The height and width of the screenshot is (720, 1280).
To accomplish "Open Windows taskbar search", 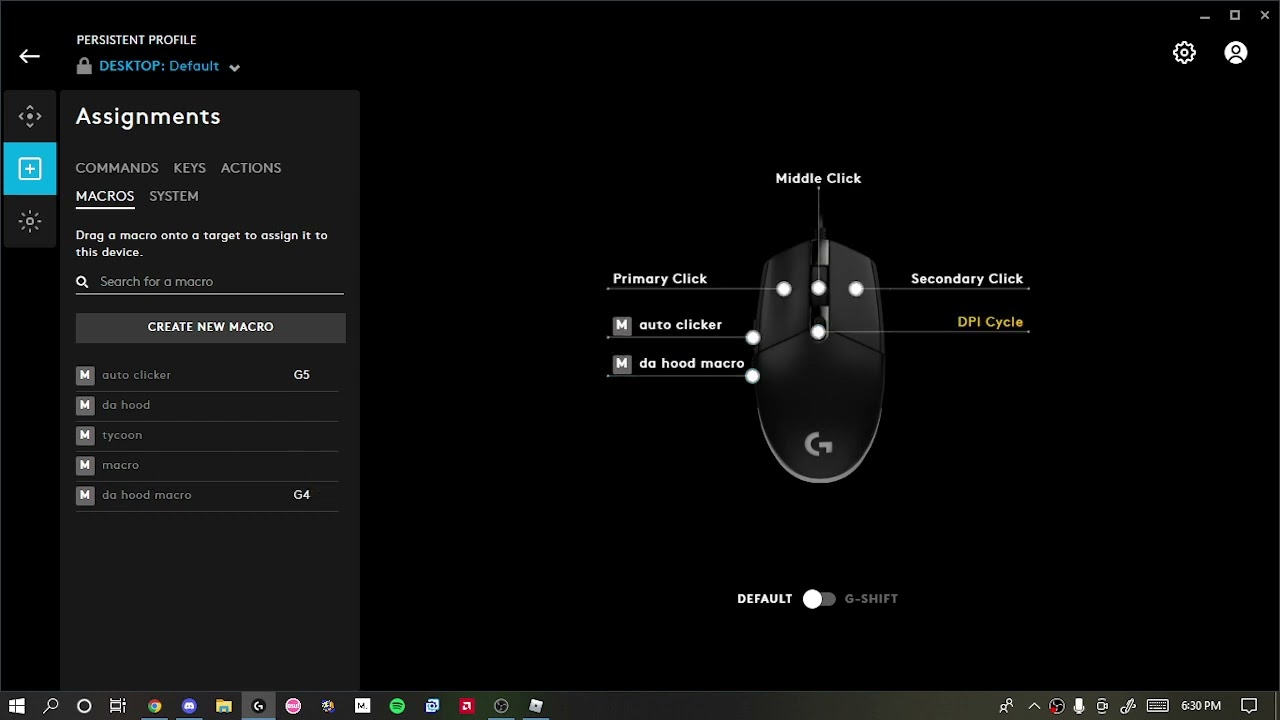I will tap(51, 706).
